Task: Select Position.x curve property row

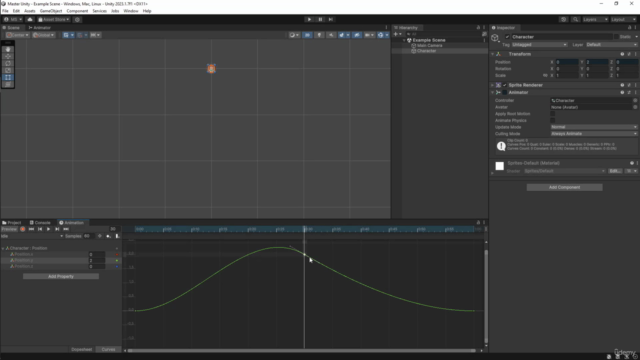Action: (x=60, y=254)
